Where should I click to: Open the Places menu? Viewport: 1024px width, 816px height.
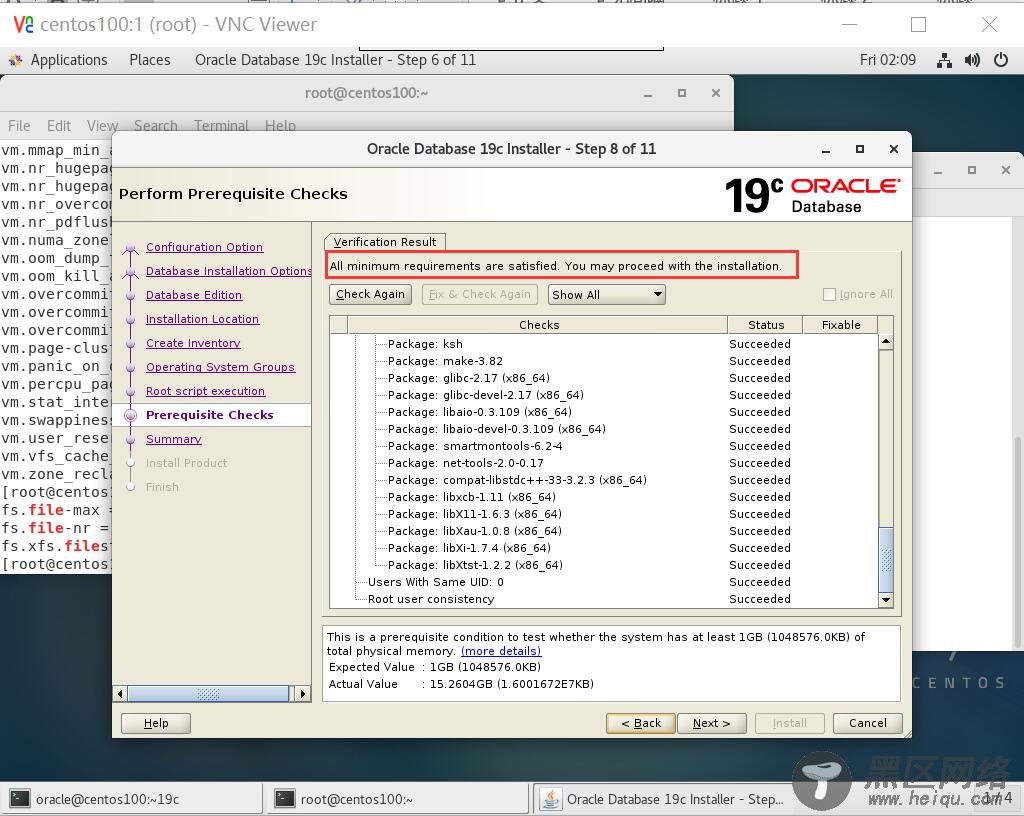(x=150, y=60)
